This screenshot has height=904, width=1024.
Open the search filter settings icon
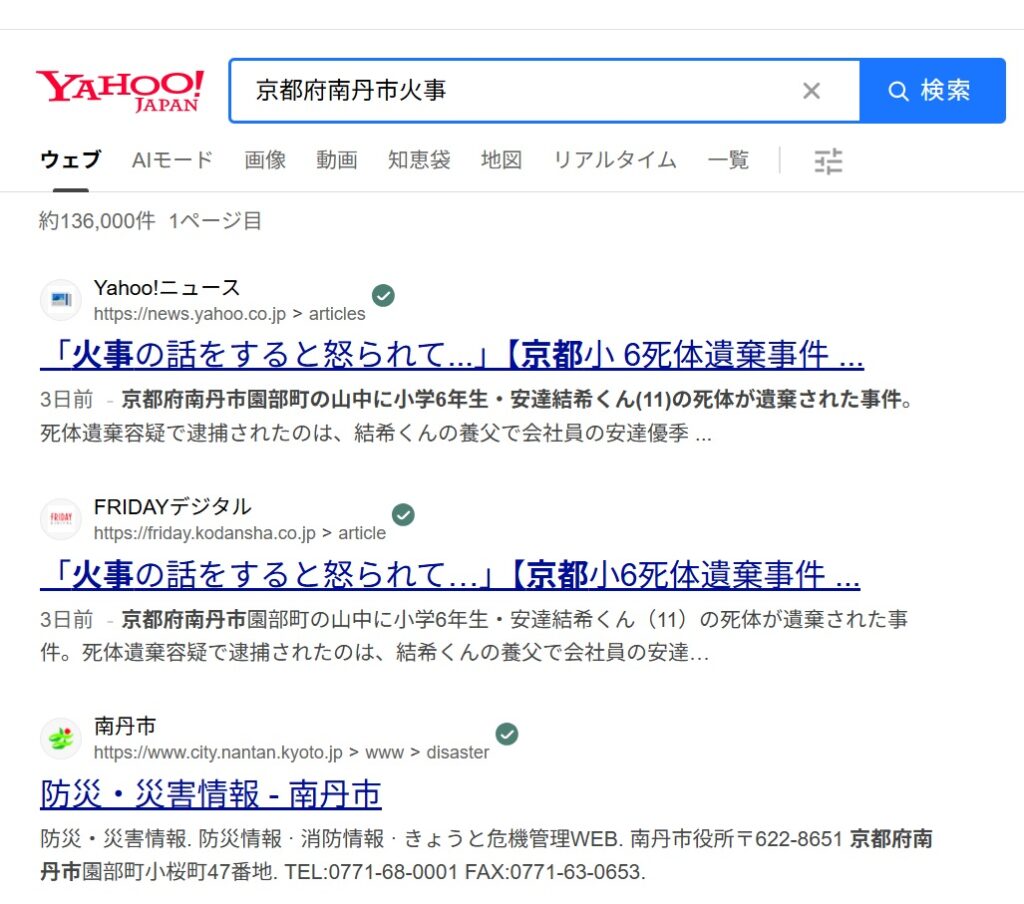pos(828,161)
